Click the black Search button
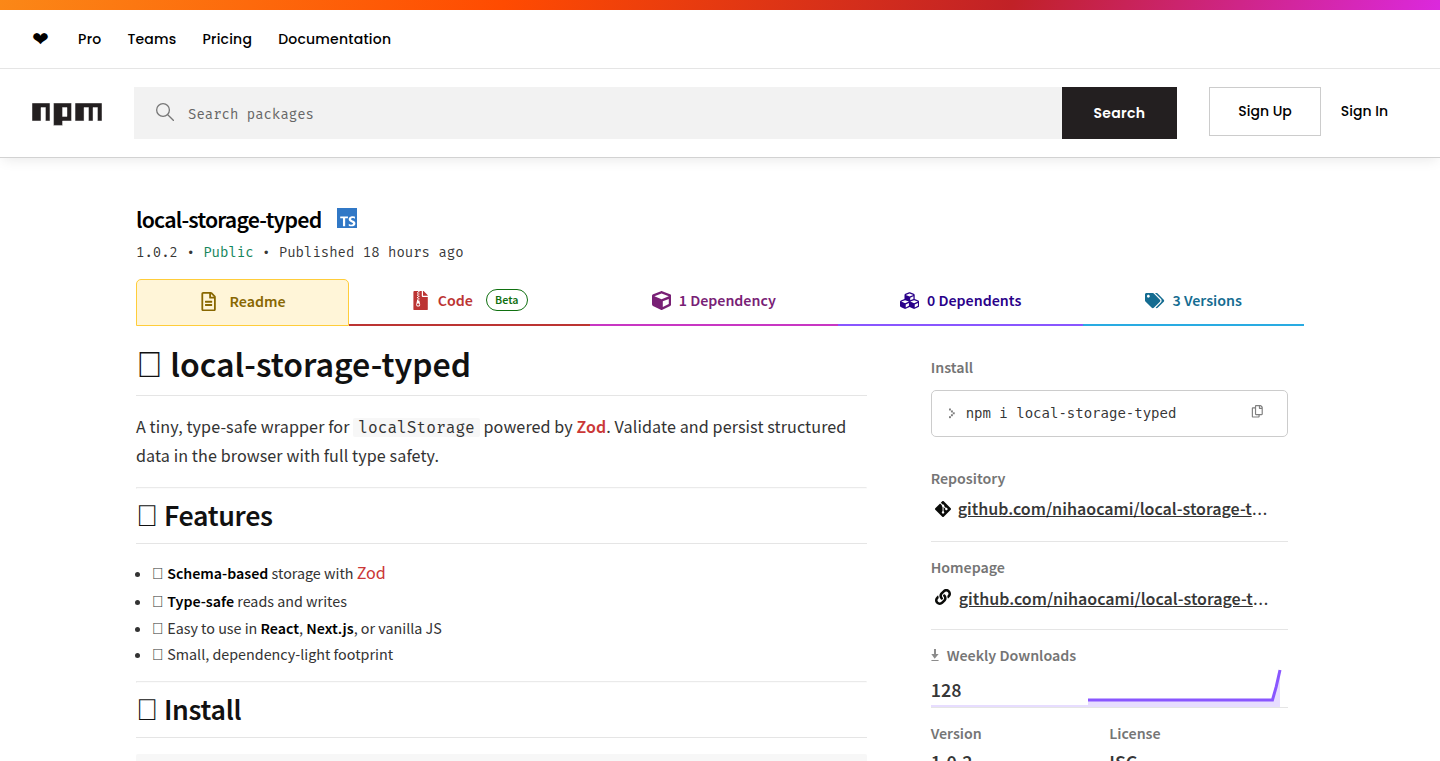This screenshot has width=1440, height=761. point(1119,113)
